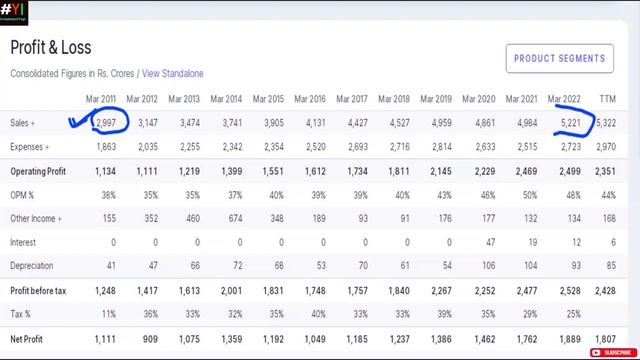Click Net Profit value 909

click(150, 339)
